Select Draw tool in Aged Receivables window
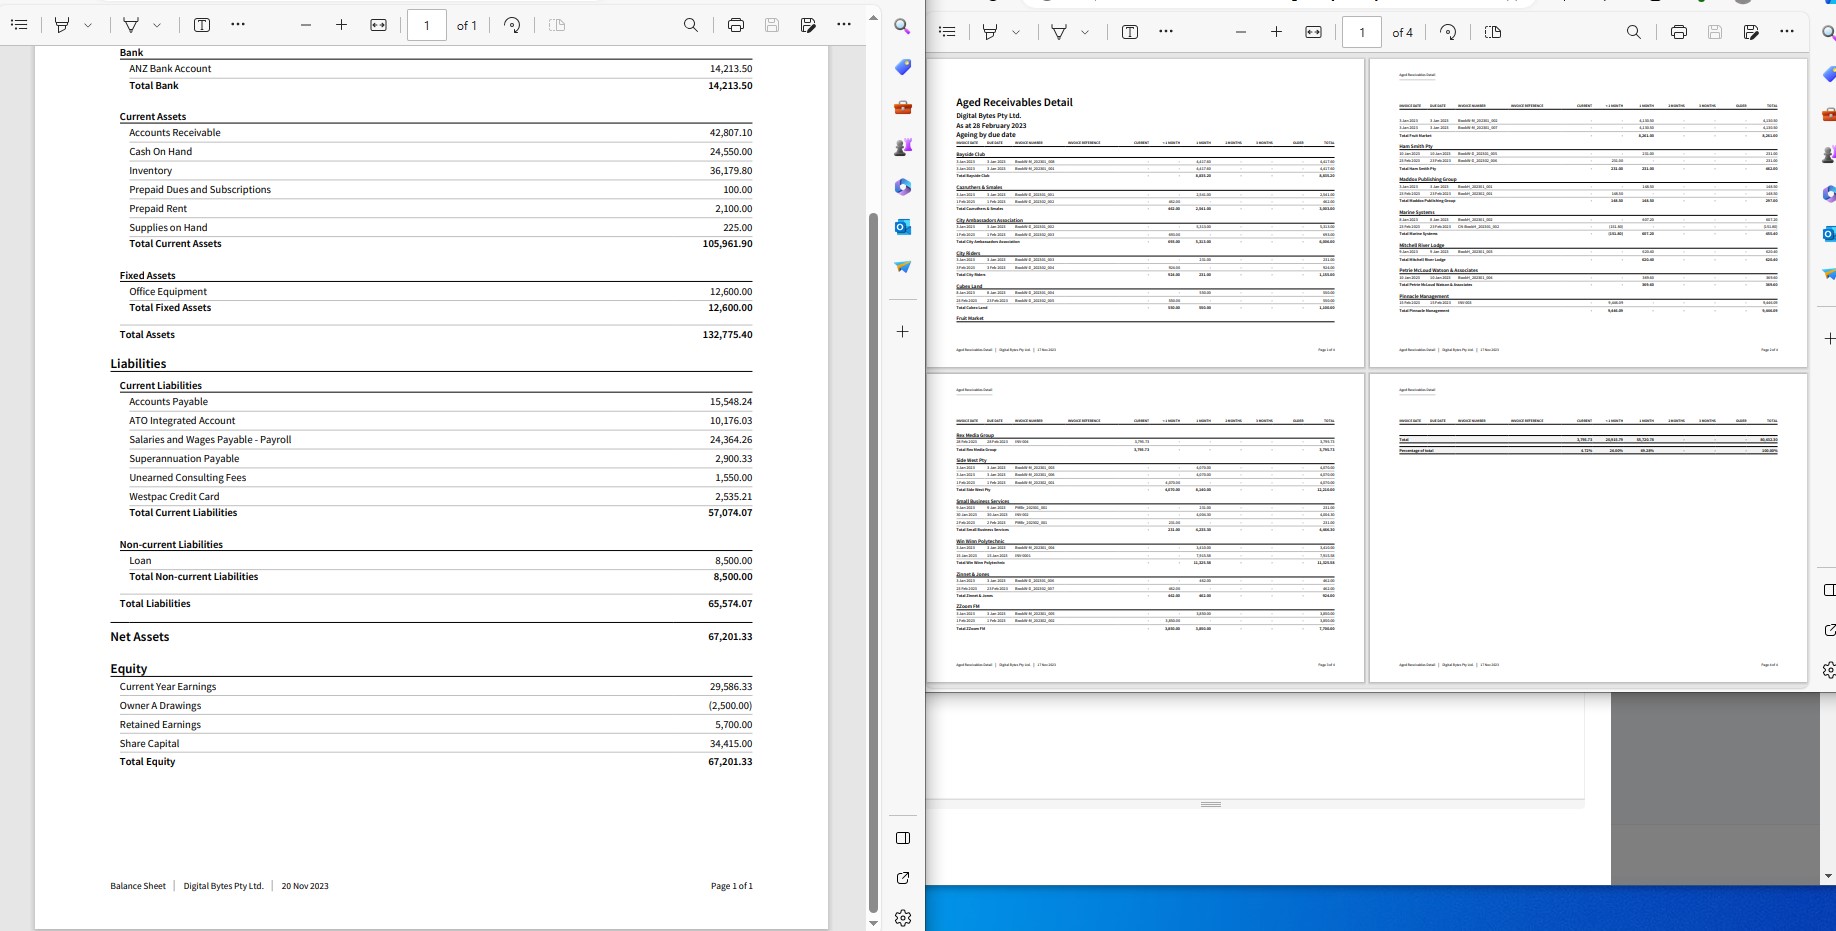This screenshot has width=1836, height=931. [1059, 32]
